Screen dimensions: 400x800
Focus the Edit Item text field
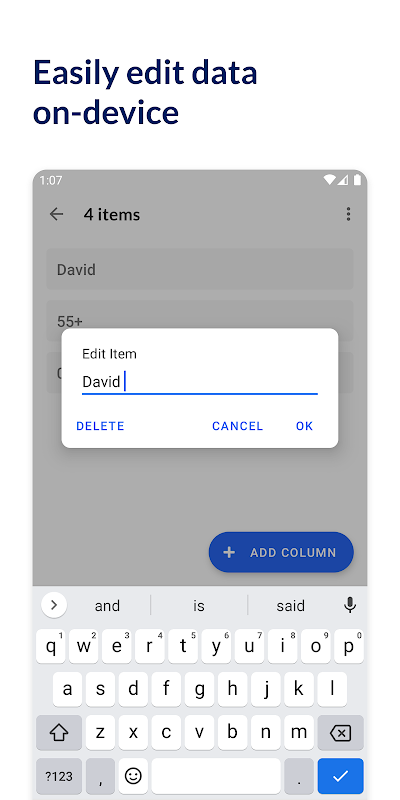coord(200,382)
